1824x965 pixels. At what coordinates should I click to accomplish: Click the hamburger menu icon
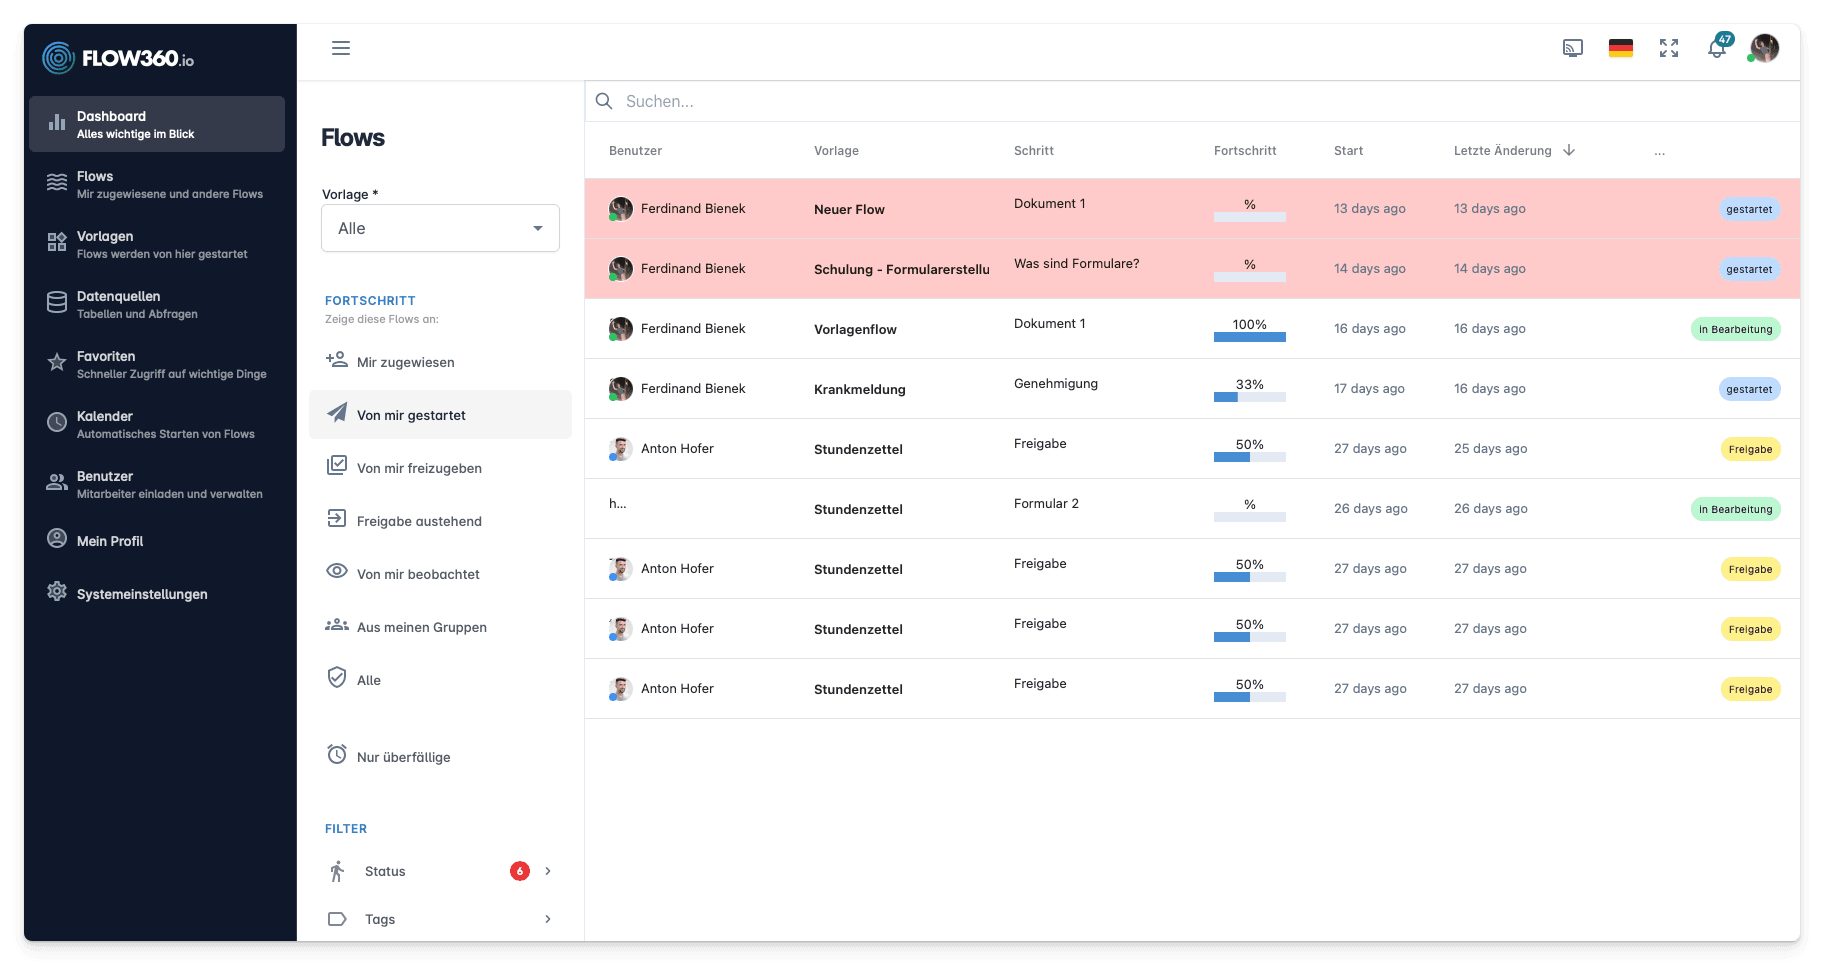click(x=341, y=48)
